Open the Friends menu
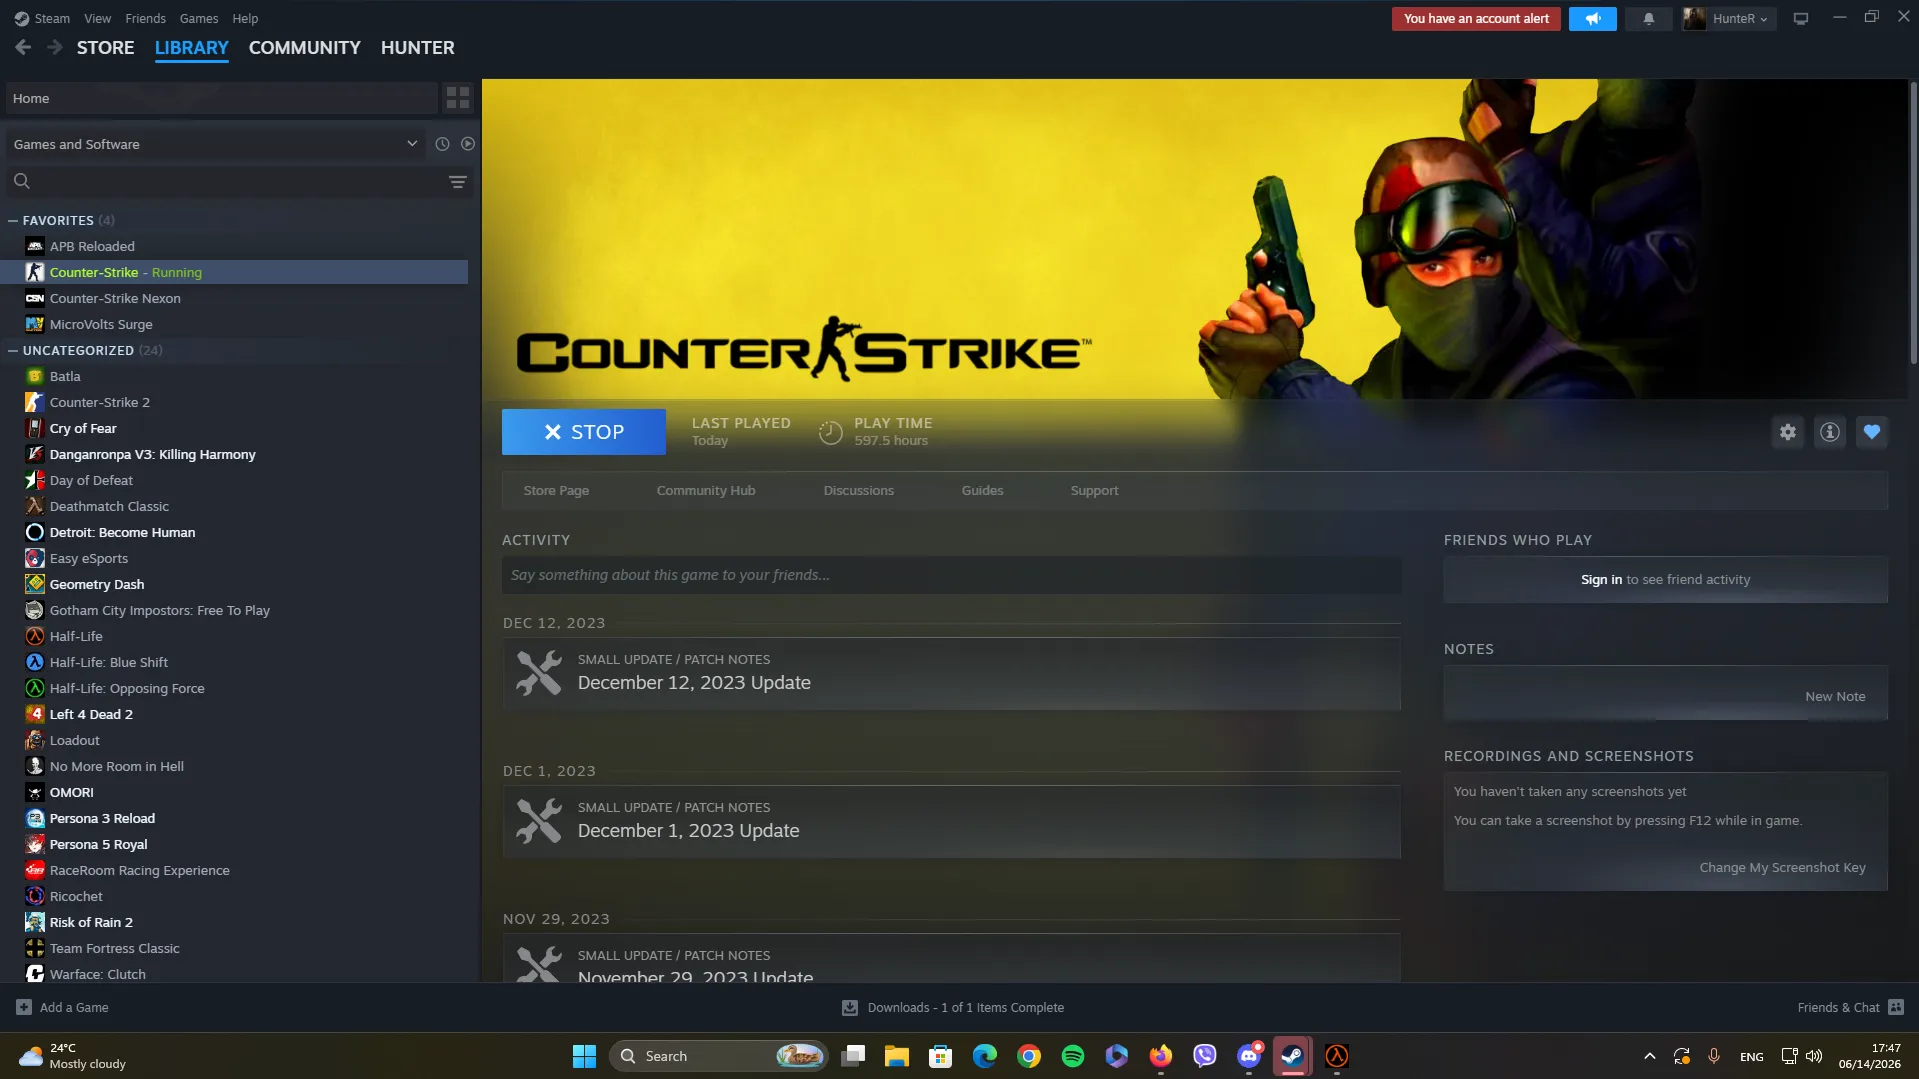This screenshot has height=1079, width=1919. (146, 18)
